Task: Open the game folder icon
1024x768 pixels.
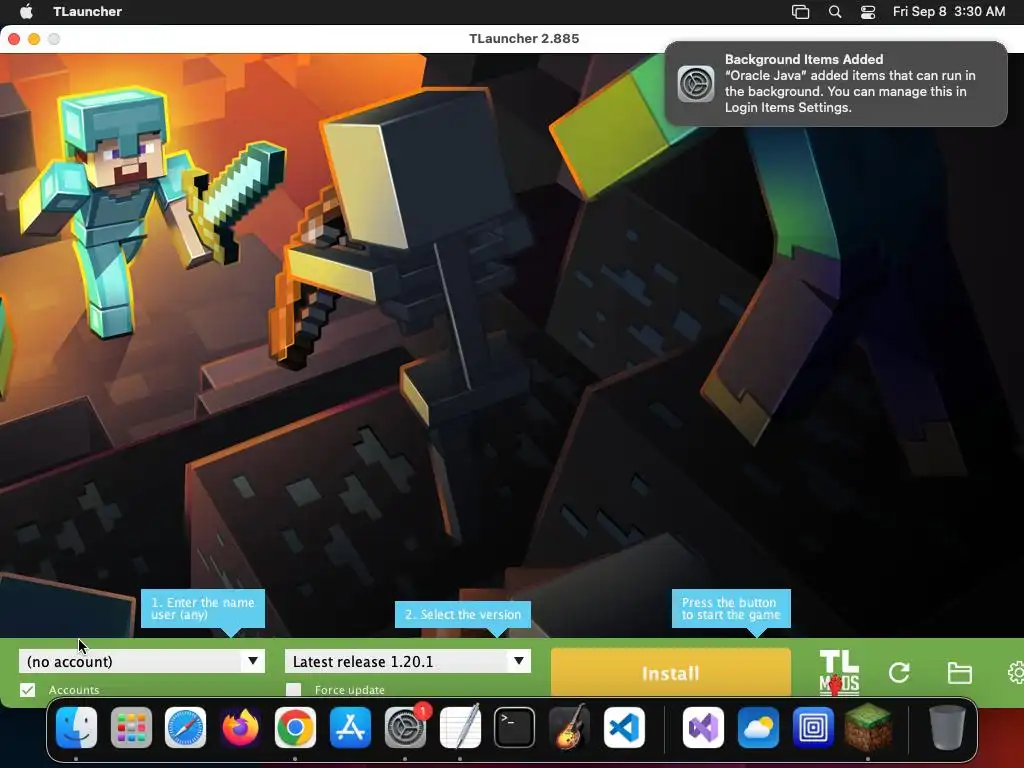Action: pyautogui.click(x=959, y=673)
